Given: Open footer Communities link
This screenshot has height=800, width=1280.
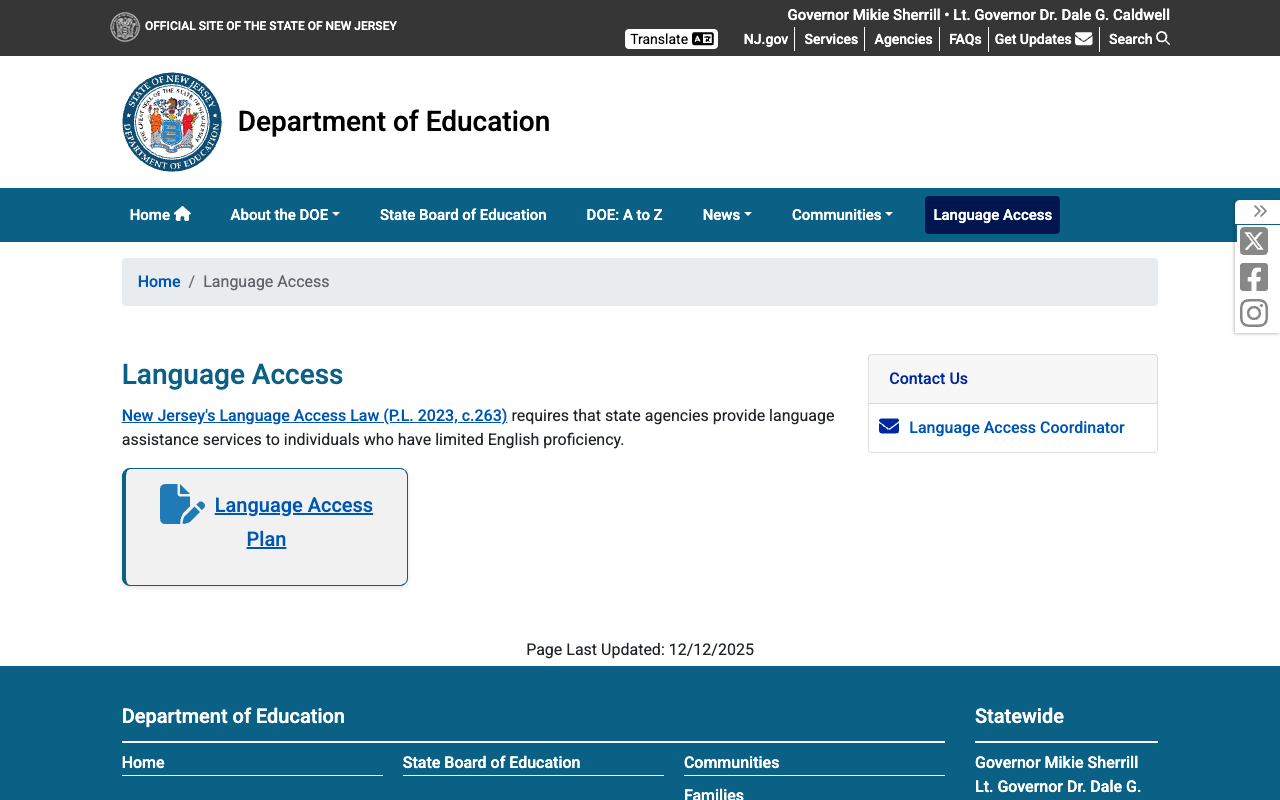Looking at the screenshot, I should coord(731,762).
